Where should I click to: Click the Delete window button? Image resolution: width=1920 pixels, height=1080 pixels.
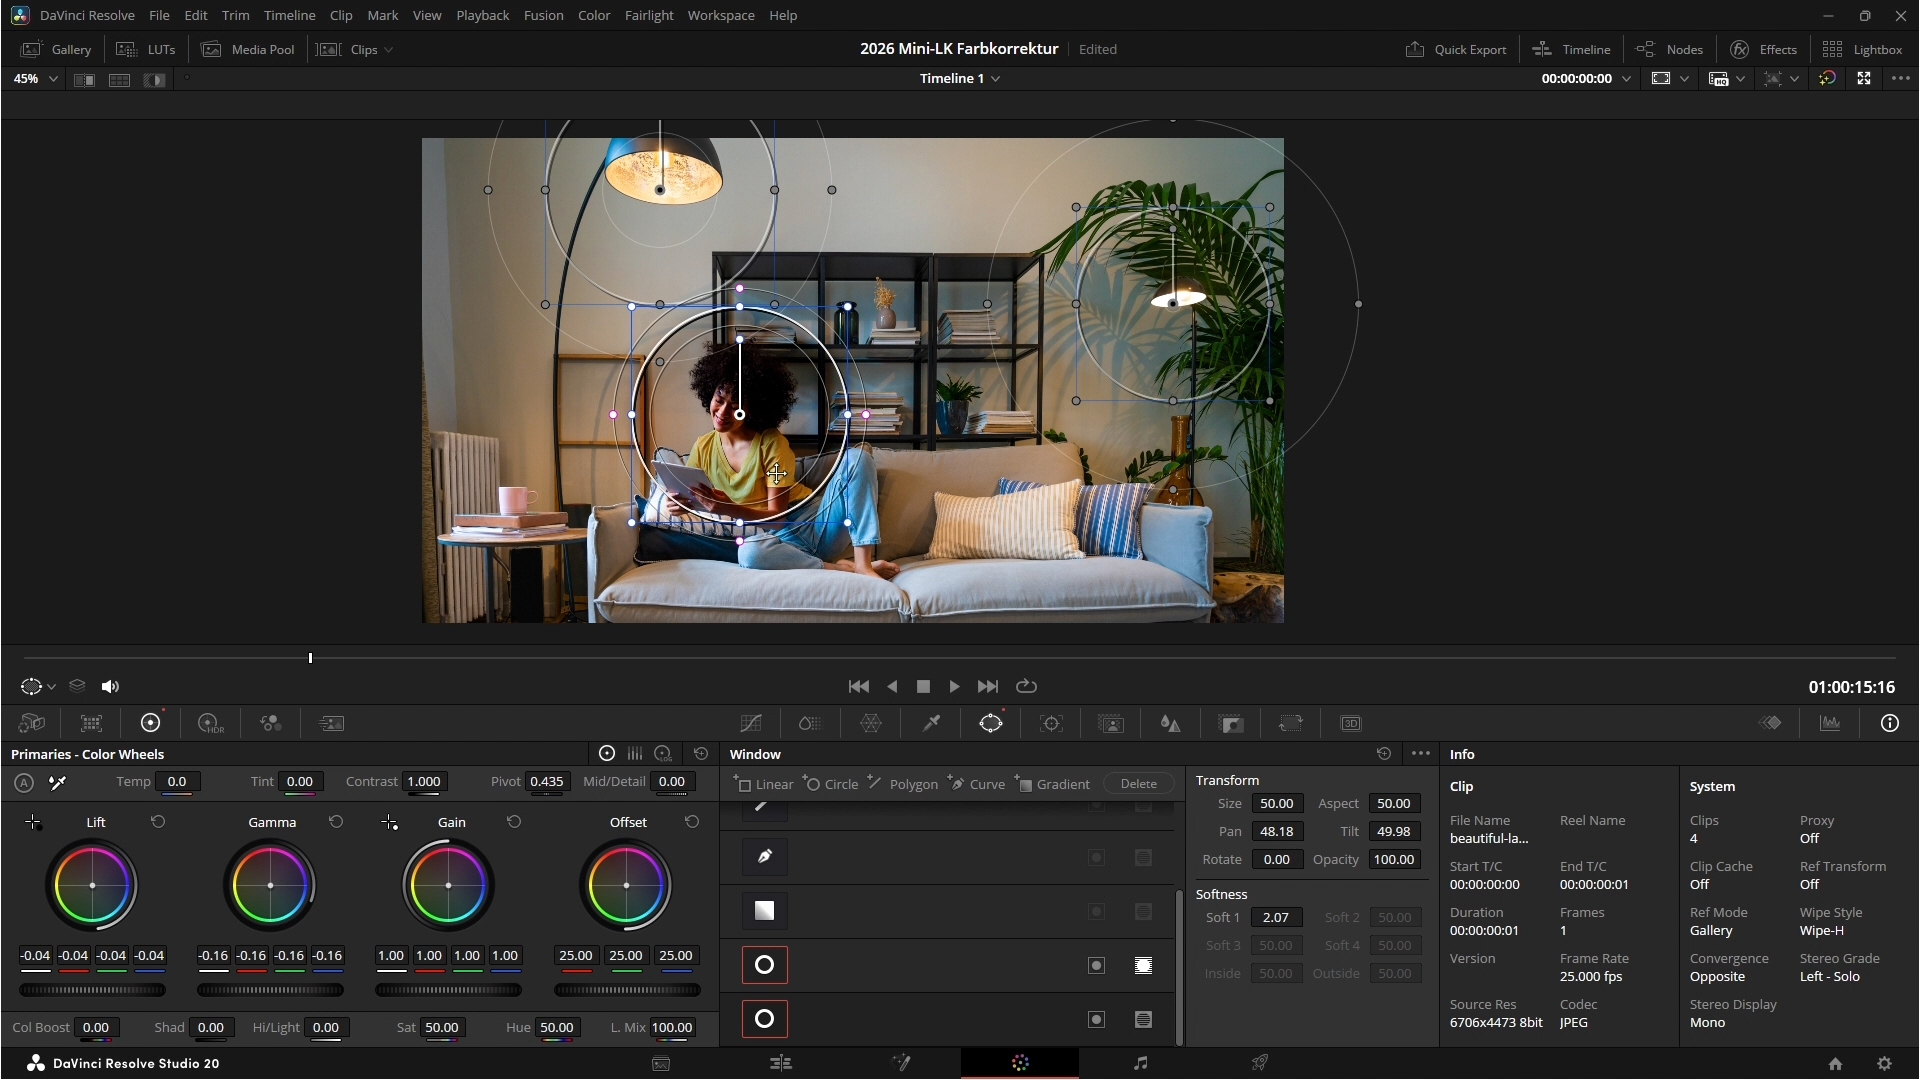(1138, 784)
